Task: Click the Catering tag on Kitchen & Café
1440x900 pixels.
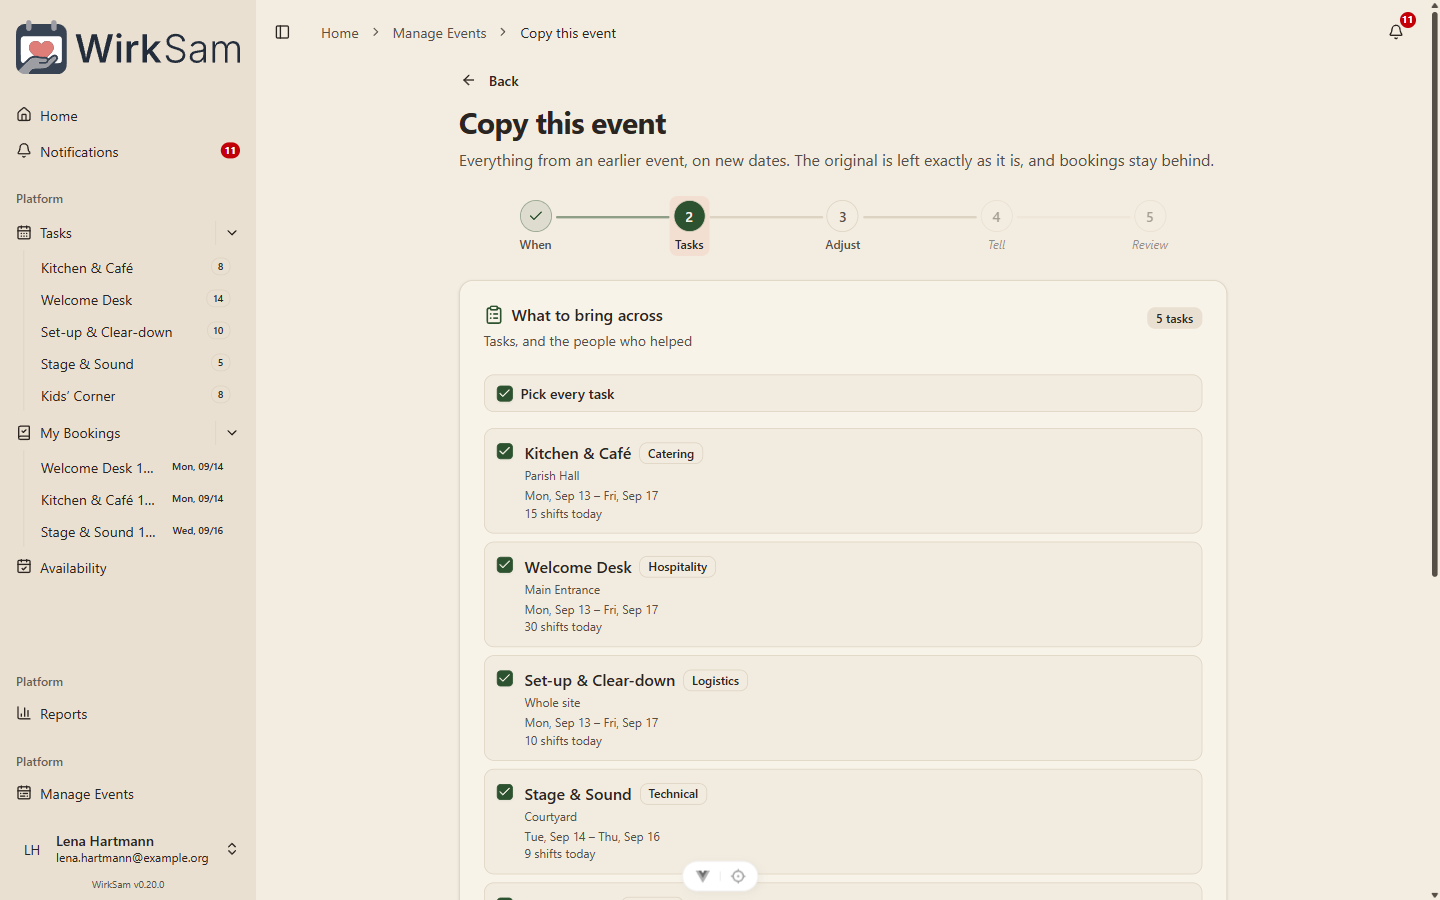Action: click(670, 453)
